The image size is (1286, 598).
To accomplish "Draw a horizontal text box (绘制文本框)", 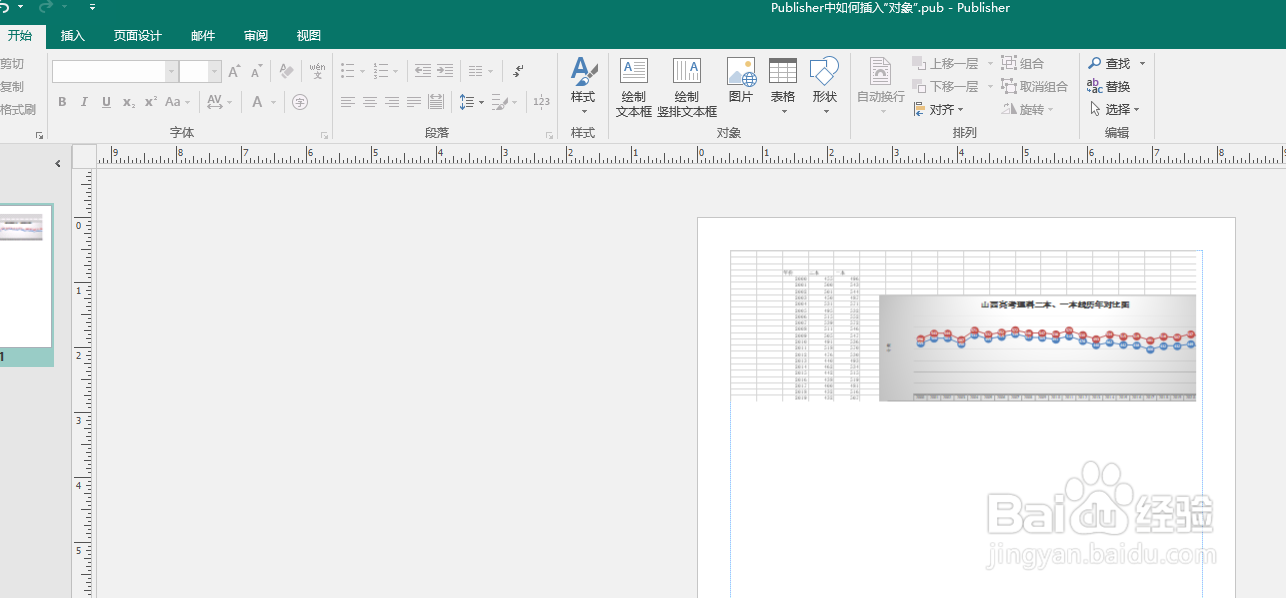I will tap(634, 87).
